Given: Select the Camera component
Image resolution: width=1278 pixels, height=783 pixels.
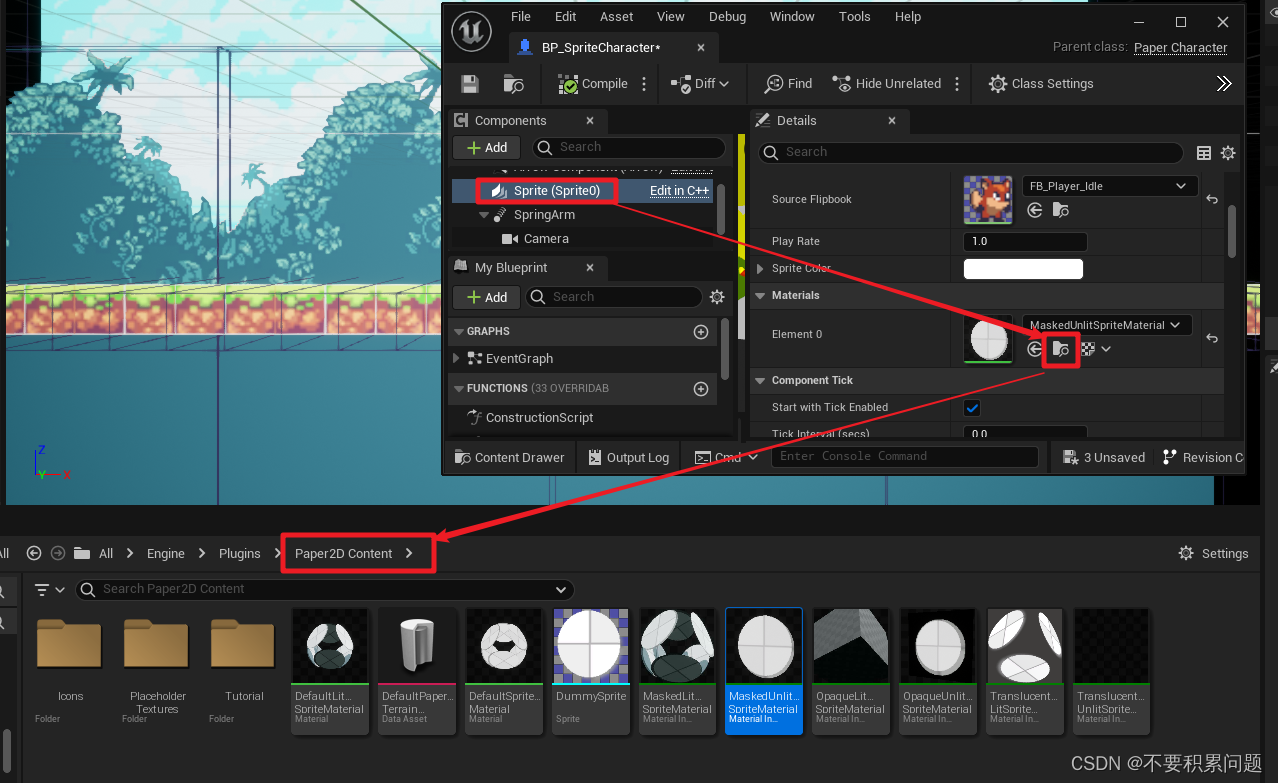Looking at the screenshot, I should [x=546, y=239].
